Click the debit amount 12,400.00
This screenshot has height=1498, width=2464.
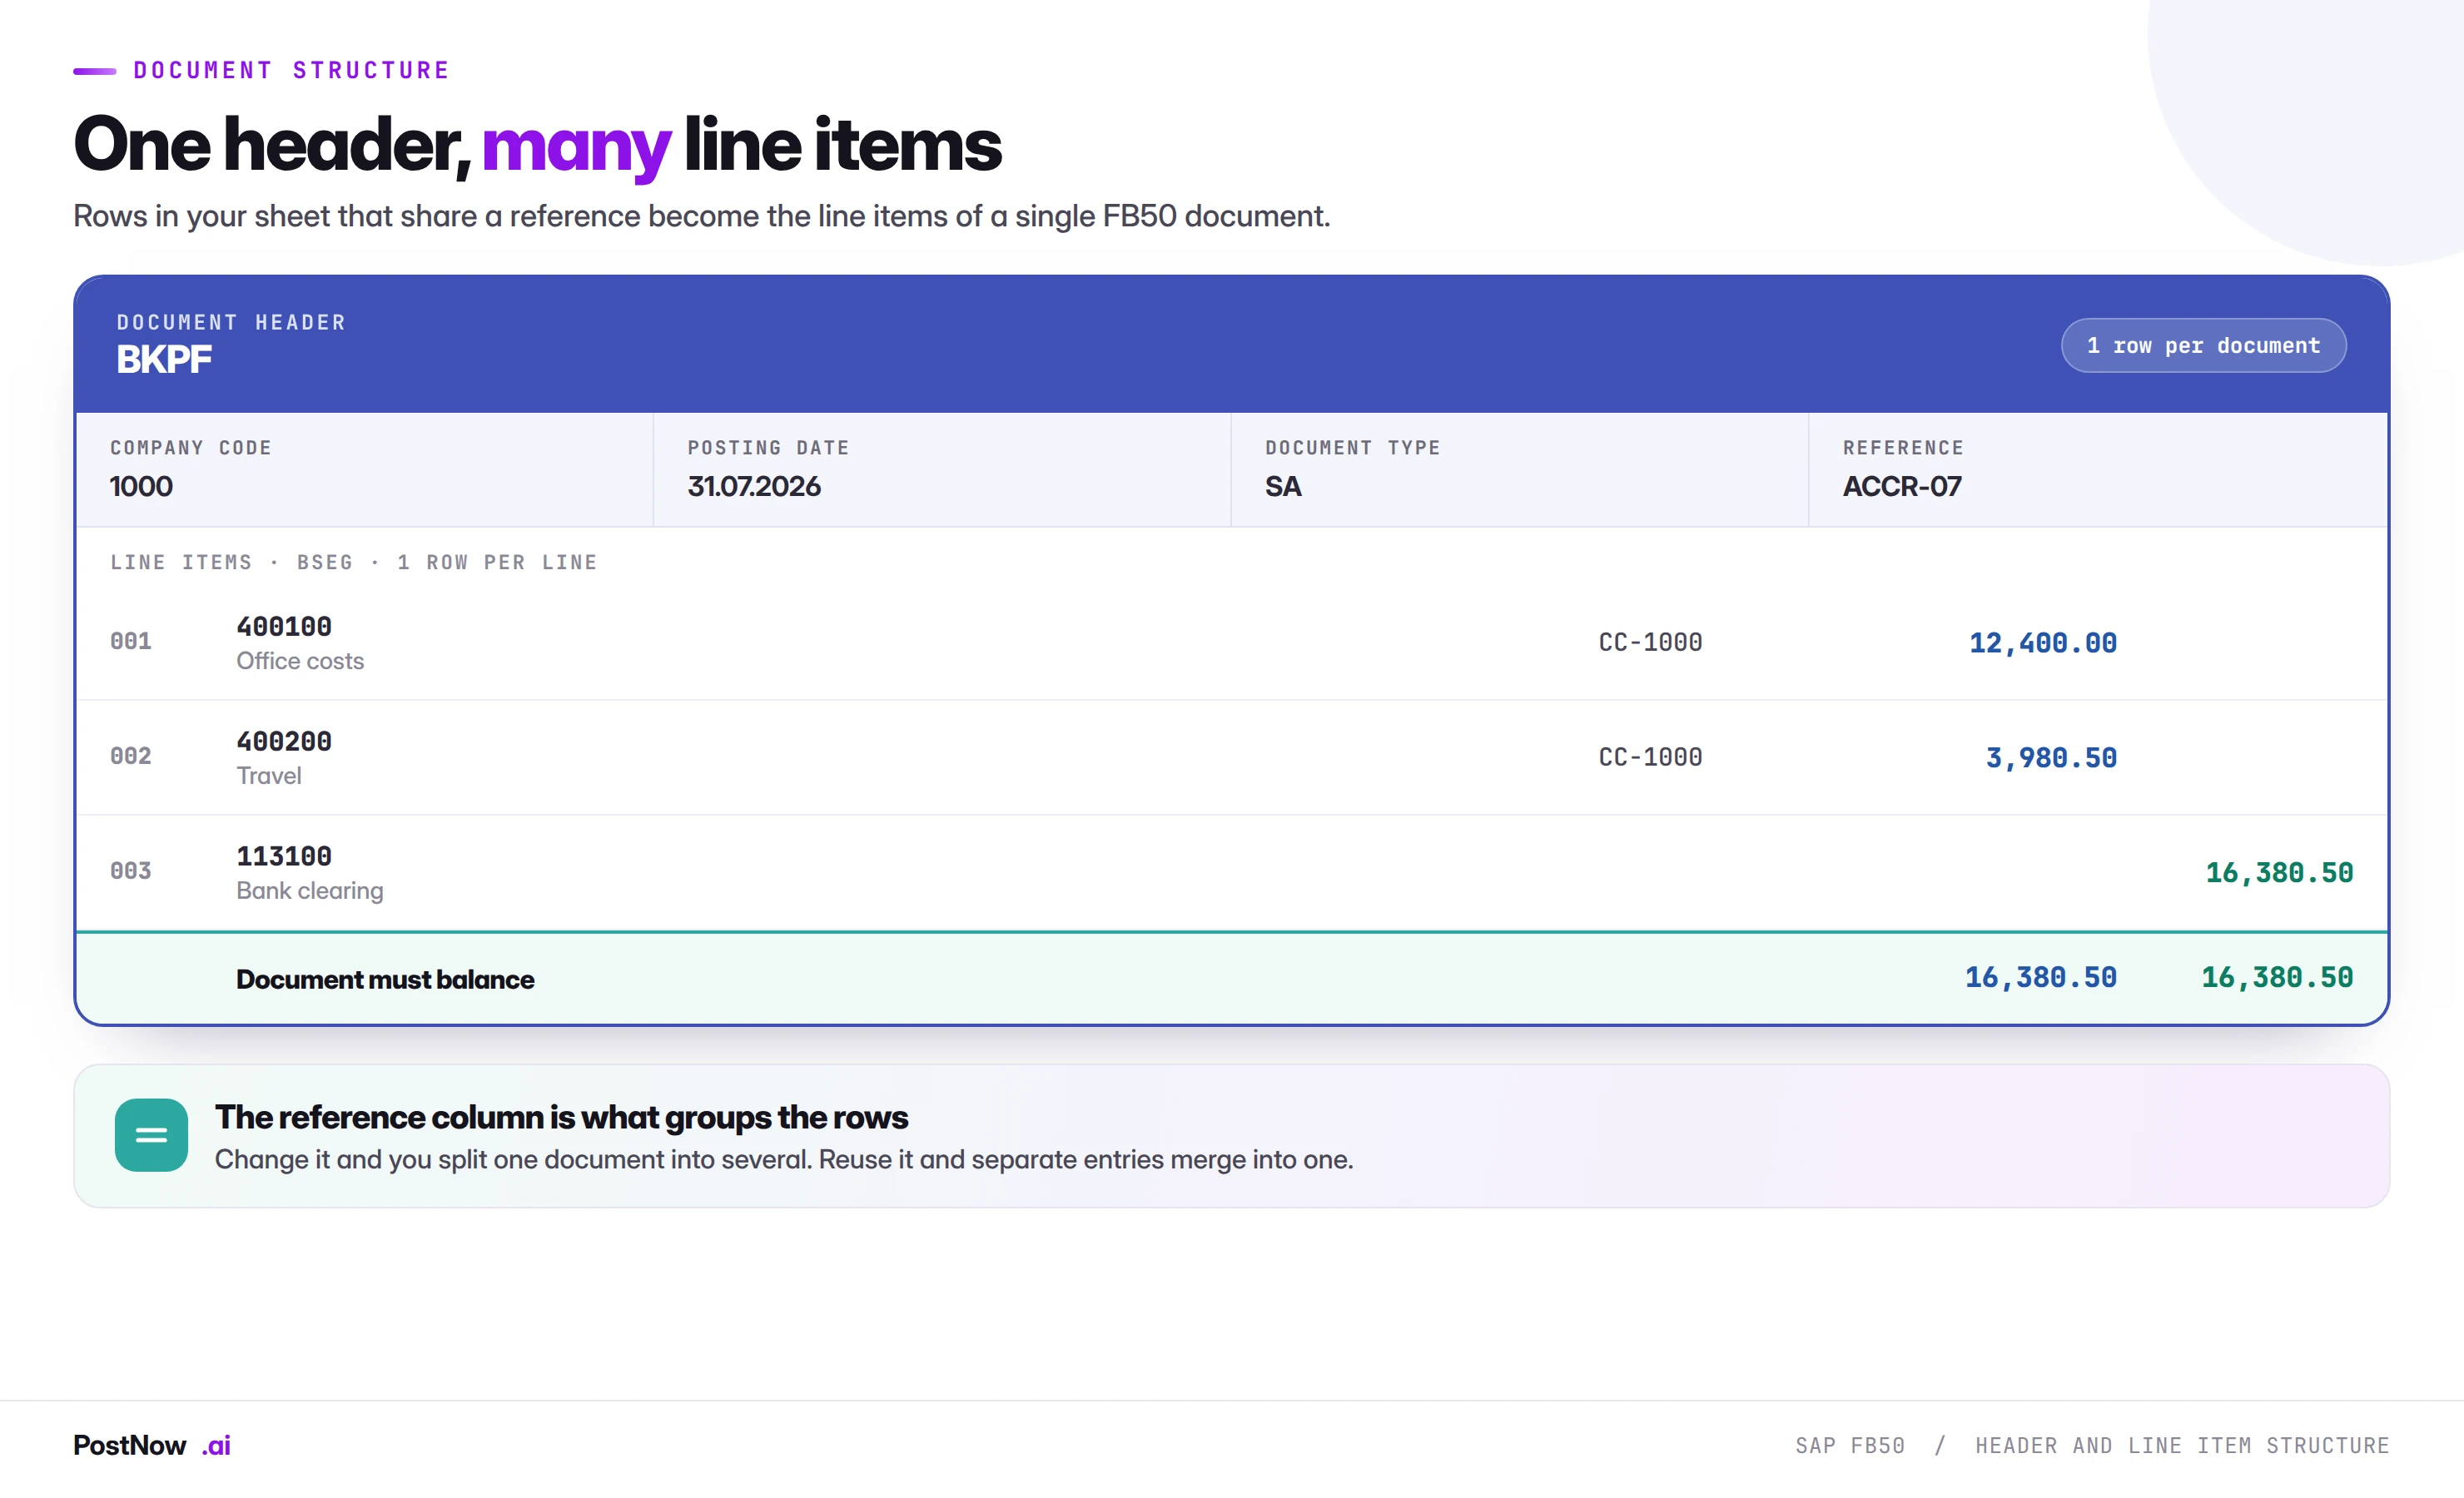click(2043, 643)
